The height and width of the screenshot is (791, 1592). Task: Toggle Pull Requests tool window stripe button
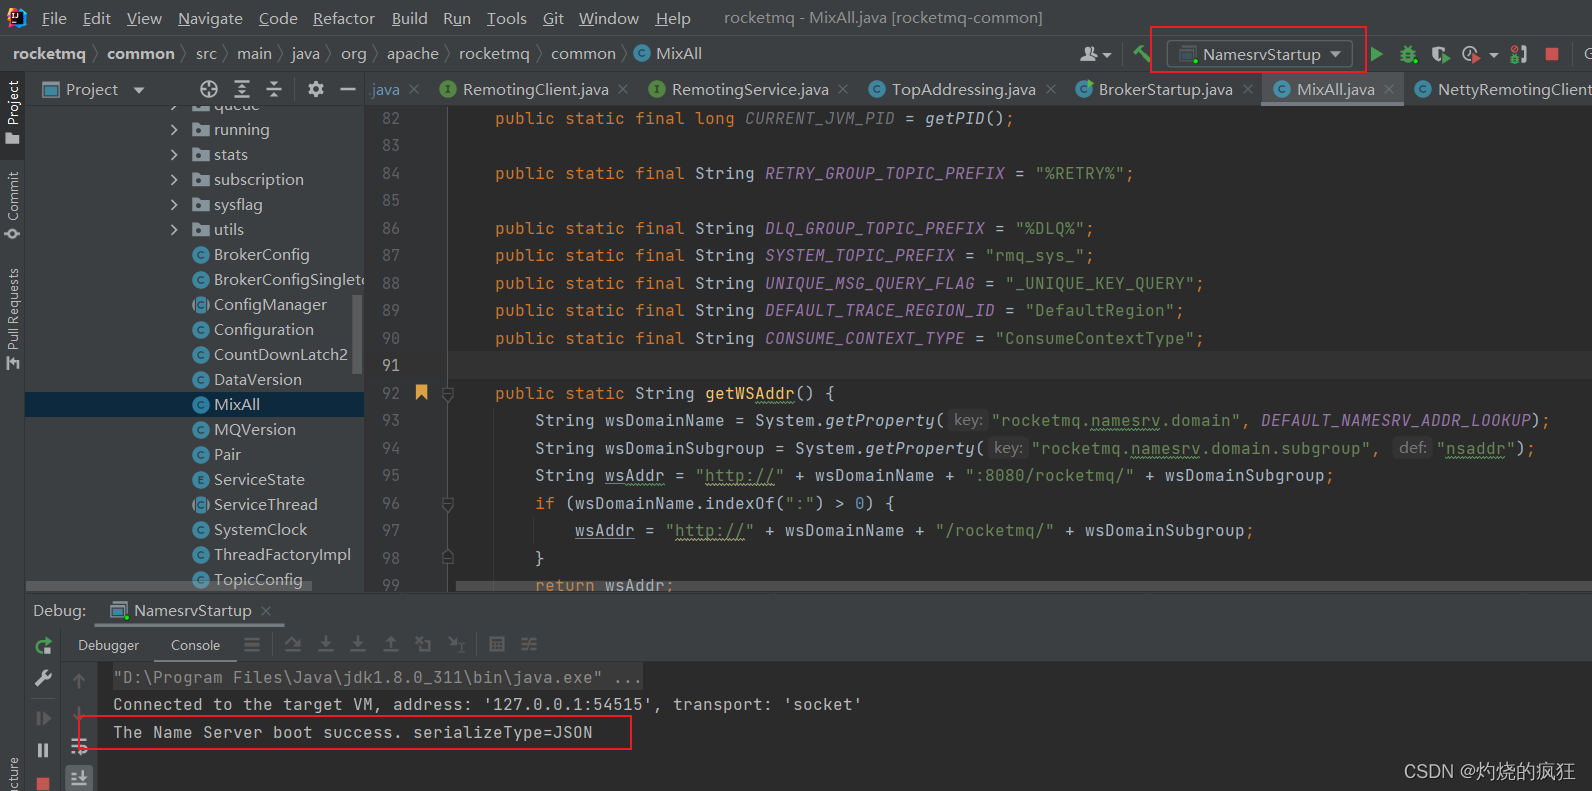(12, 318)
